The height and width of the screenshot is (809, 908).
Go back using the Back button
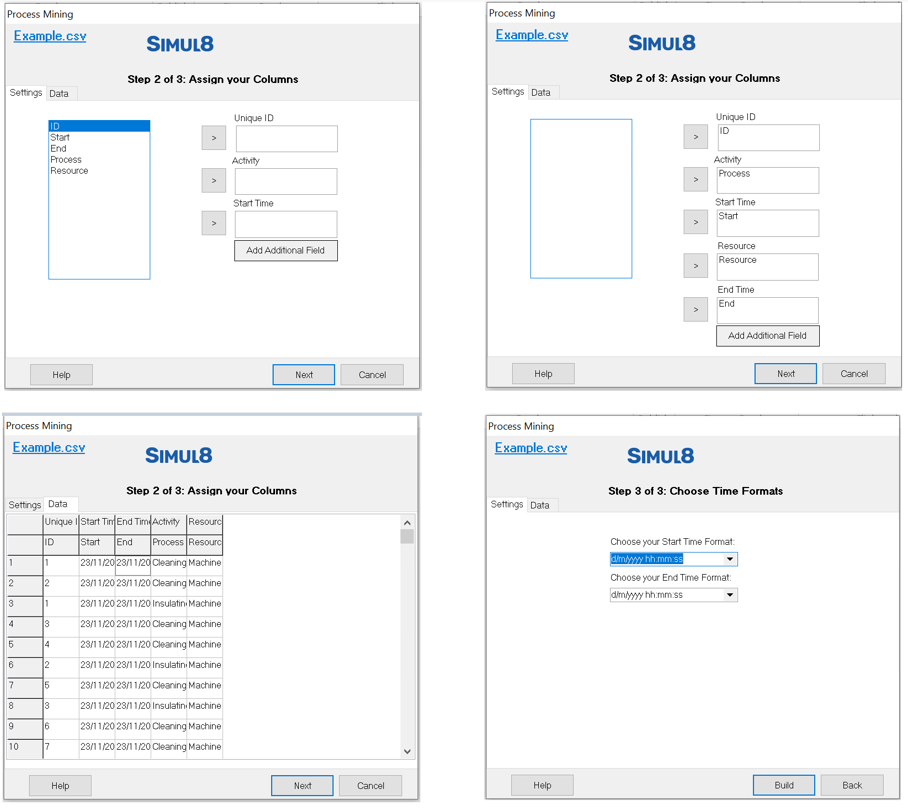pyautogui.click(x=852, y=785)
